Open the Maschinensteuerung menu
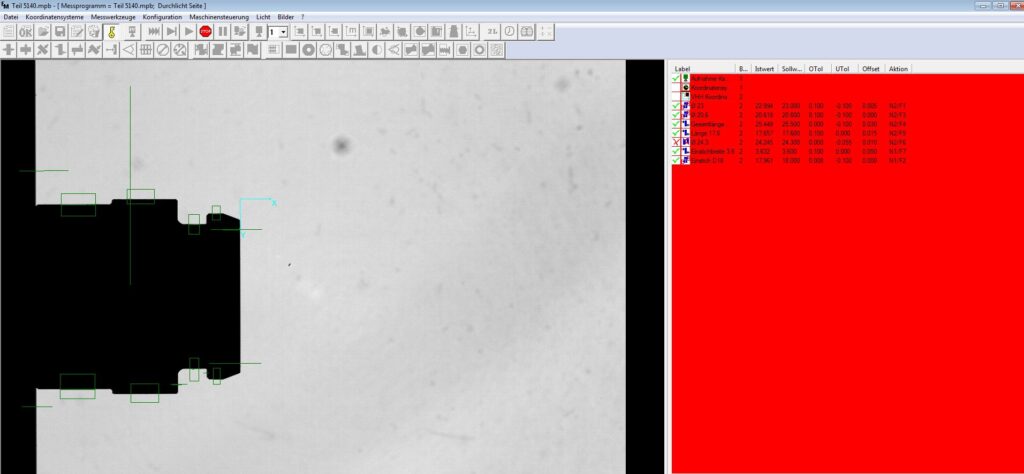 coord(220,18)
